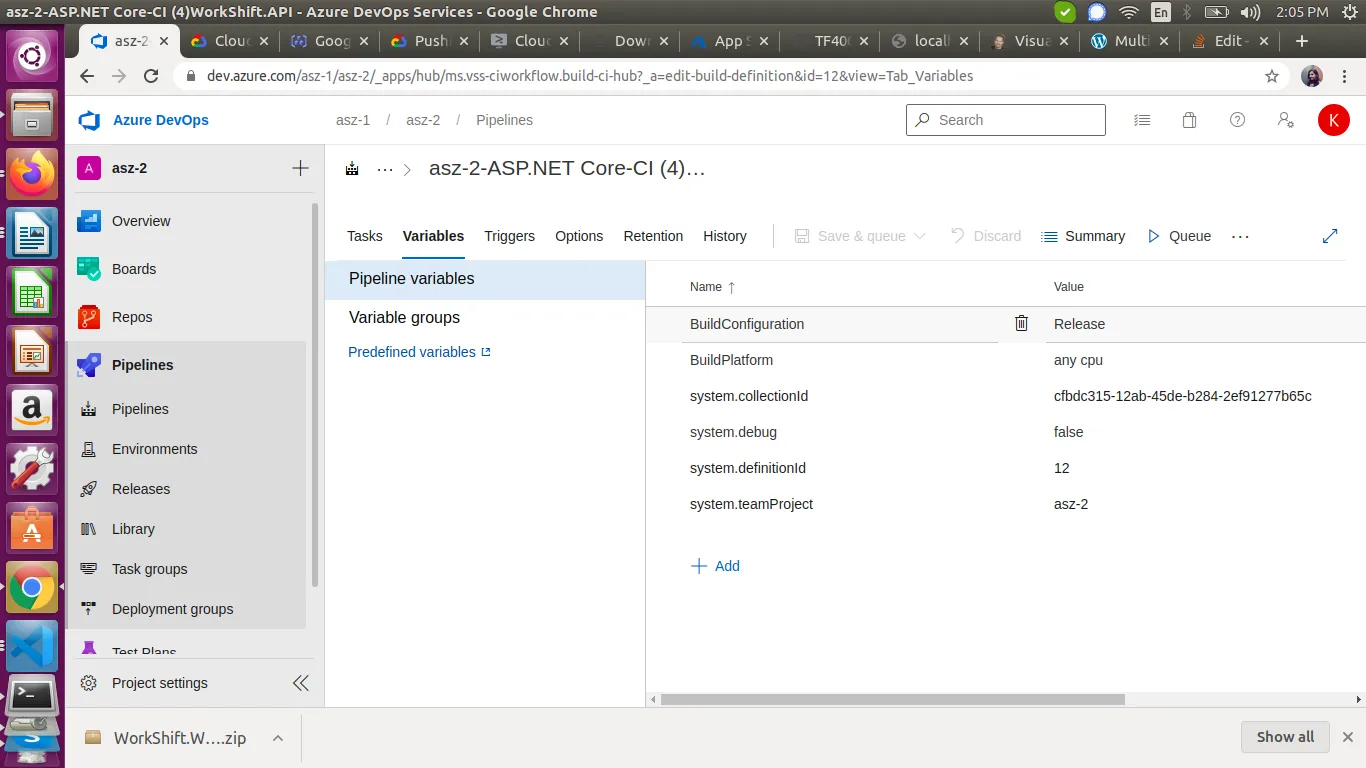Click the Search input field

tap(1006, 120)
